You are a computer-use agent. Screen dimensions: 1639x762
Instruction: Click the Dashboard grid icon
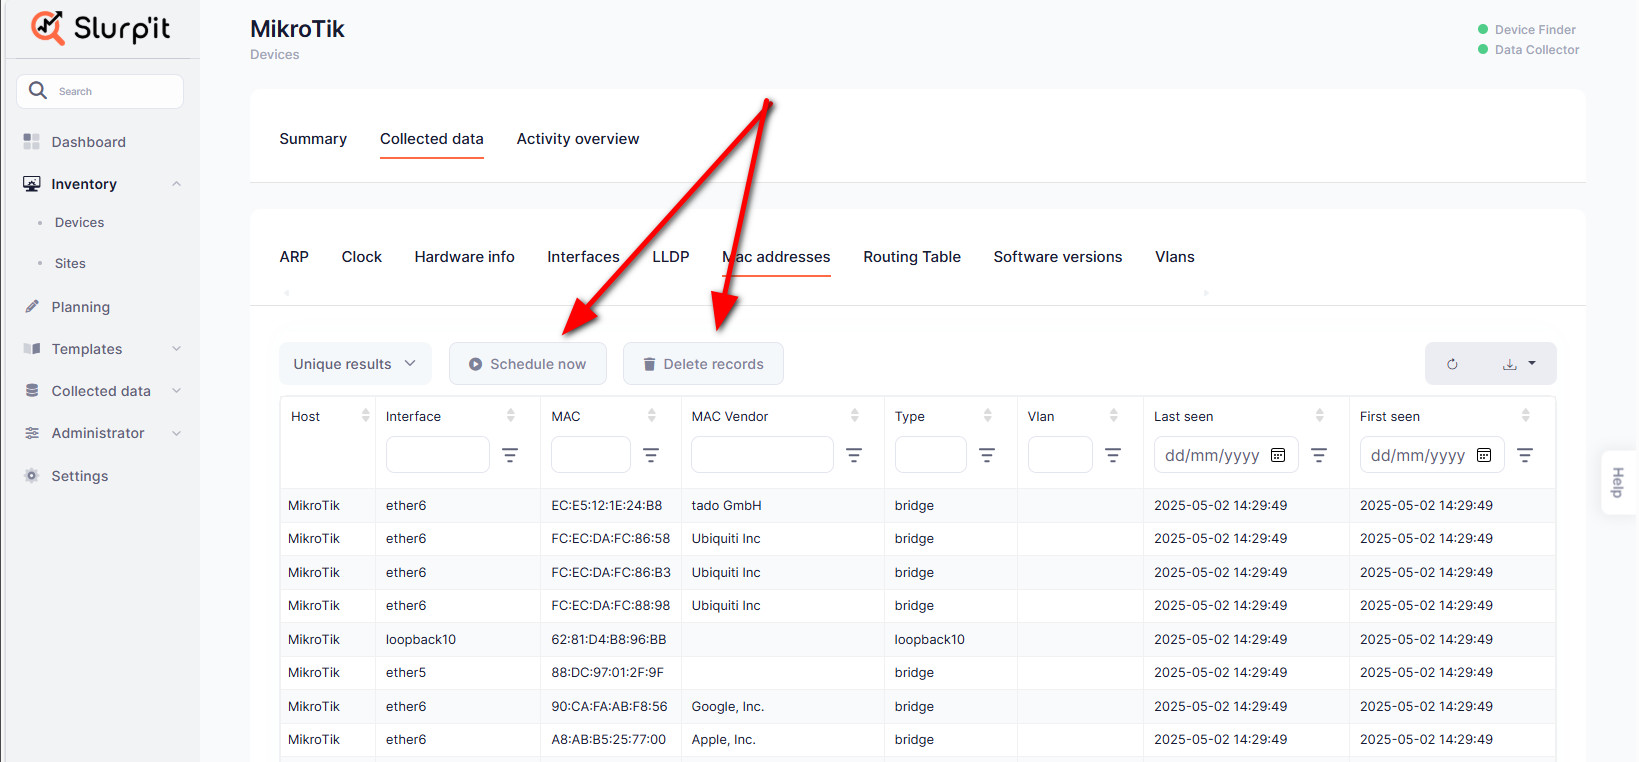pyautogui.click(x=31, y=142)
